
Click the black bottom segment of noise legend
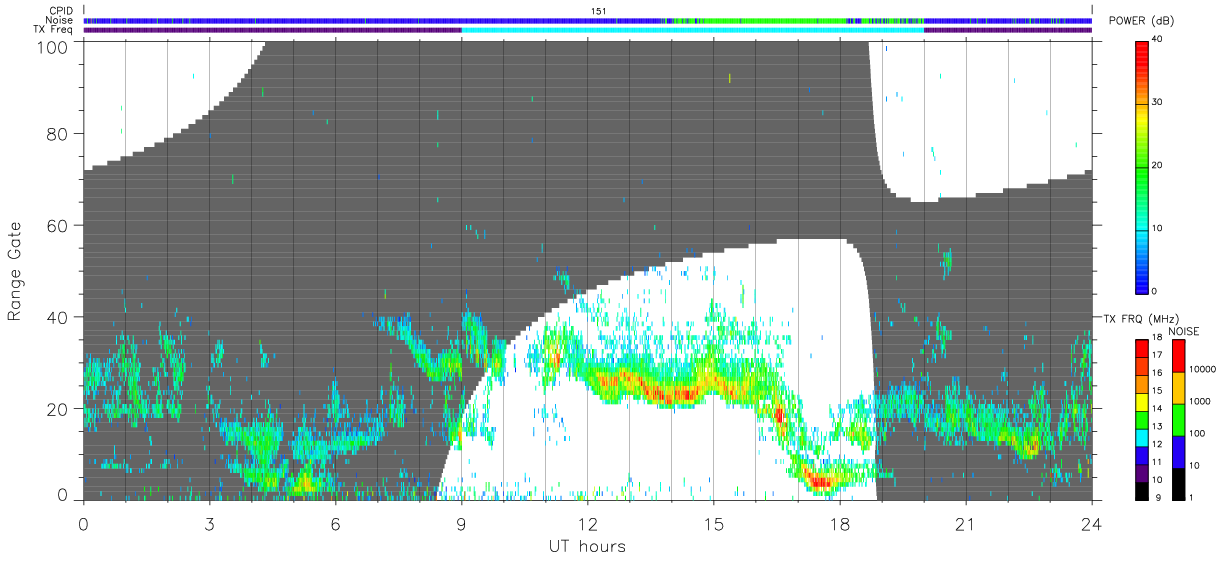[1178, 484]
